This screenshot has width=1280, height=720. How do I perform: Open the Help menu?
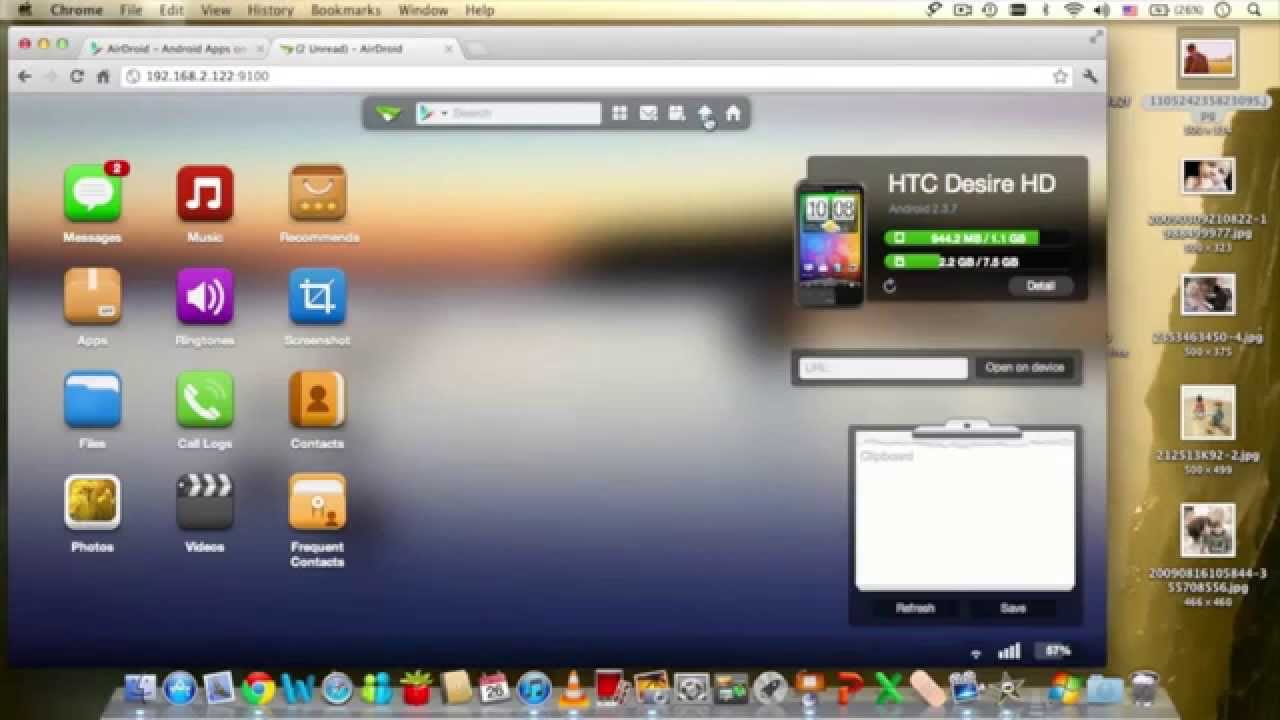pyautogui.click(x=480, y=10)
